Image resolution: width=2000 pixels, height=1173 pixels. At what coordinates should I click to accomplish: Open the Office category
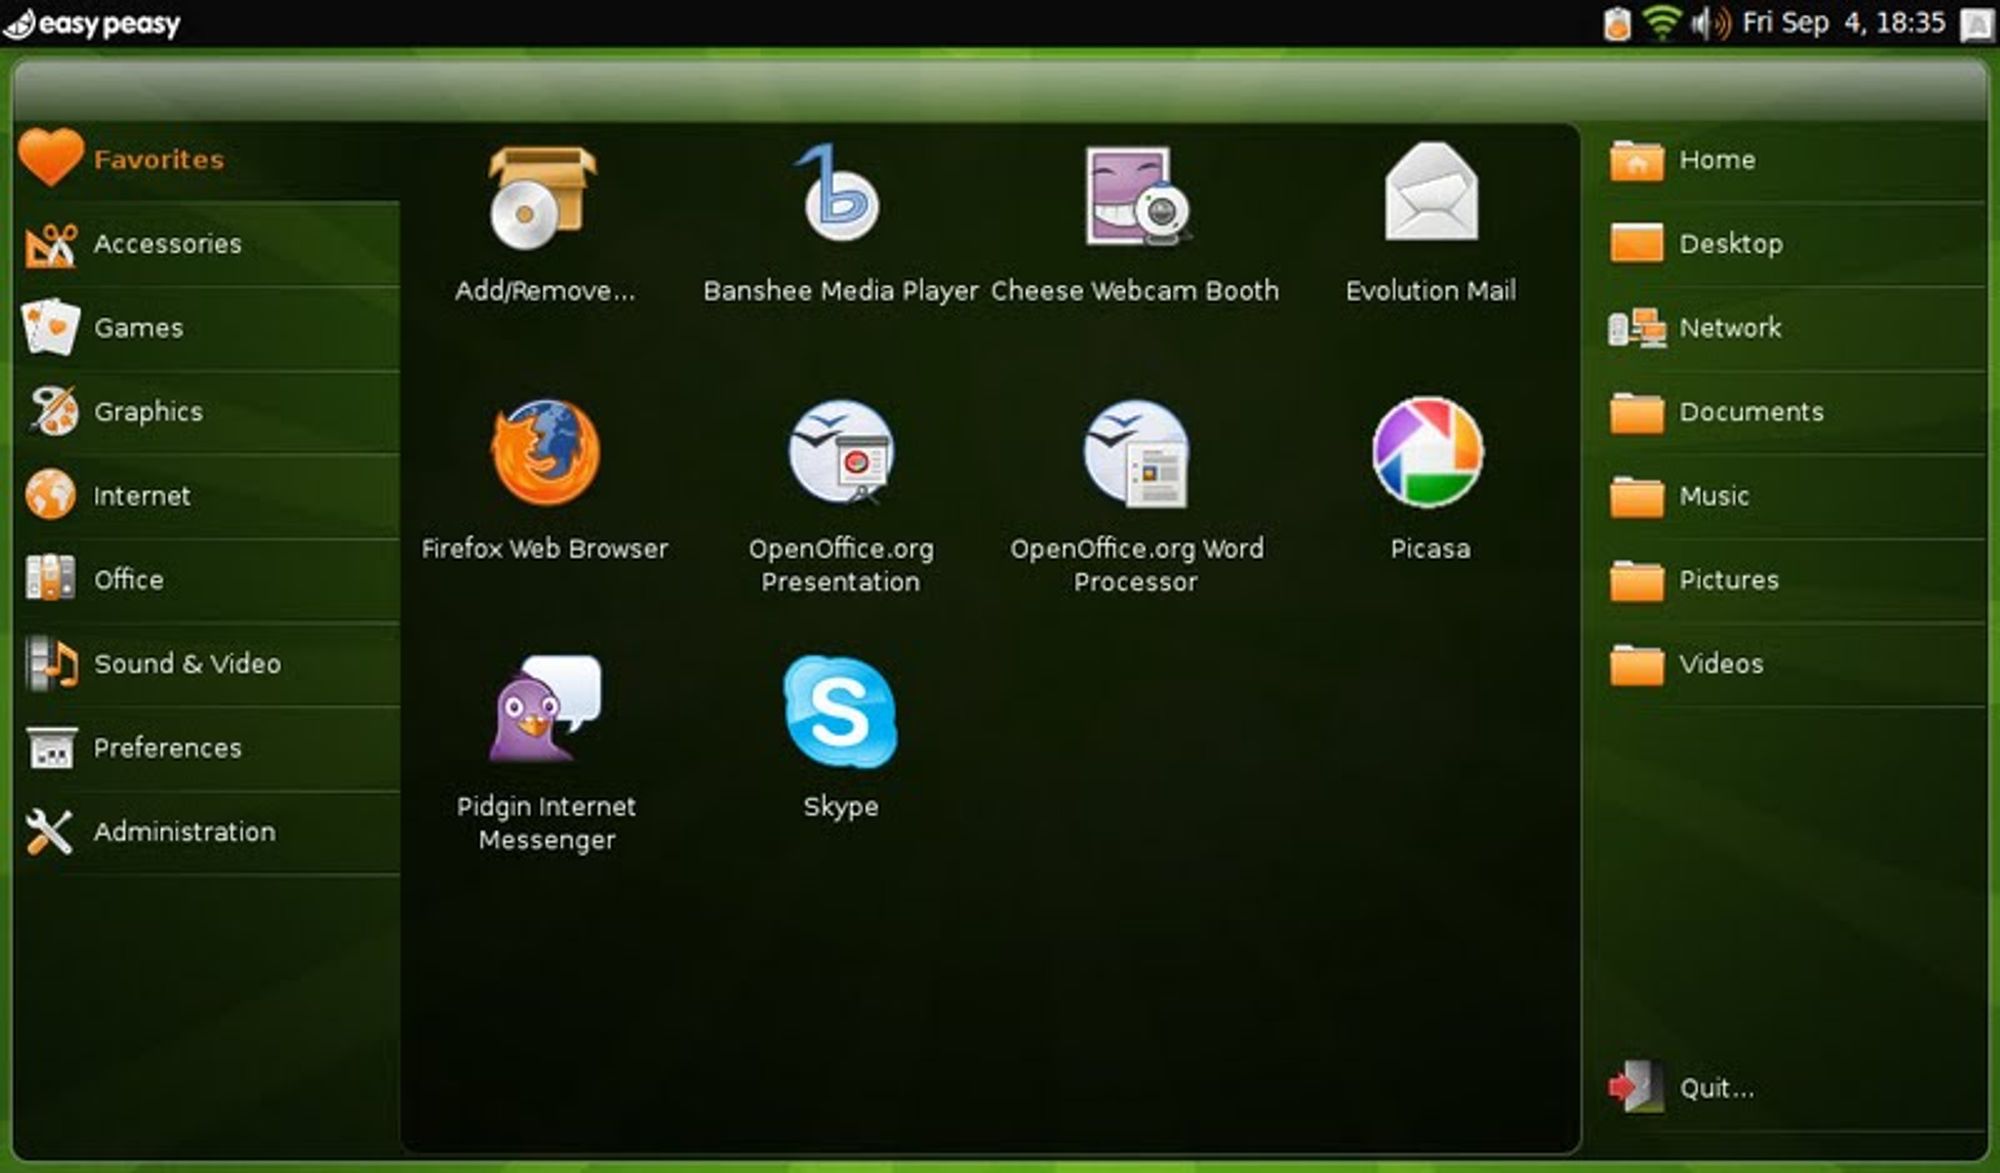(x=207, y=580)
